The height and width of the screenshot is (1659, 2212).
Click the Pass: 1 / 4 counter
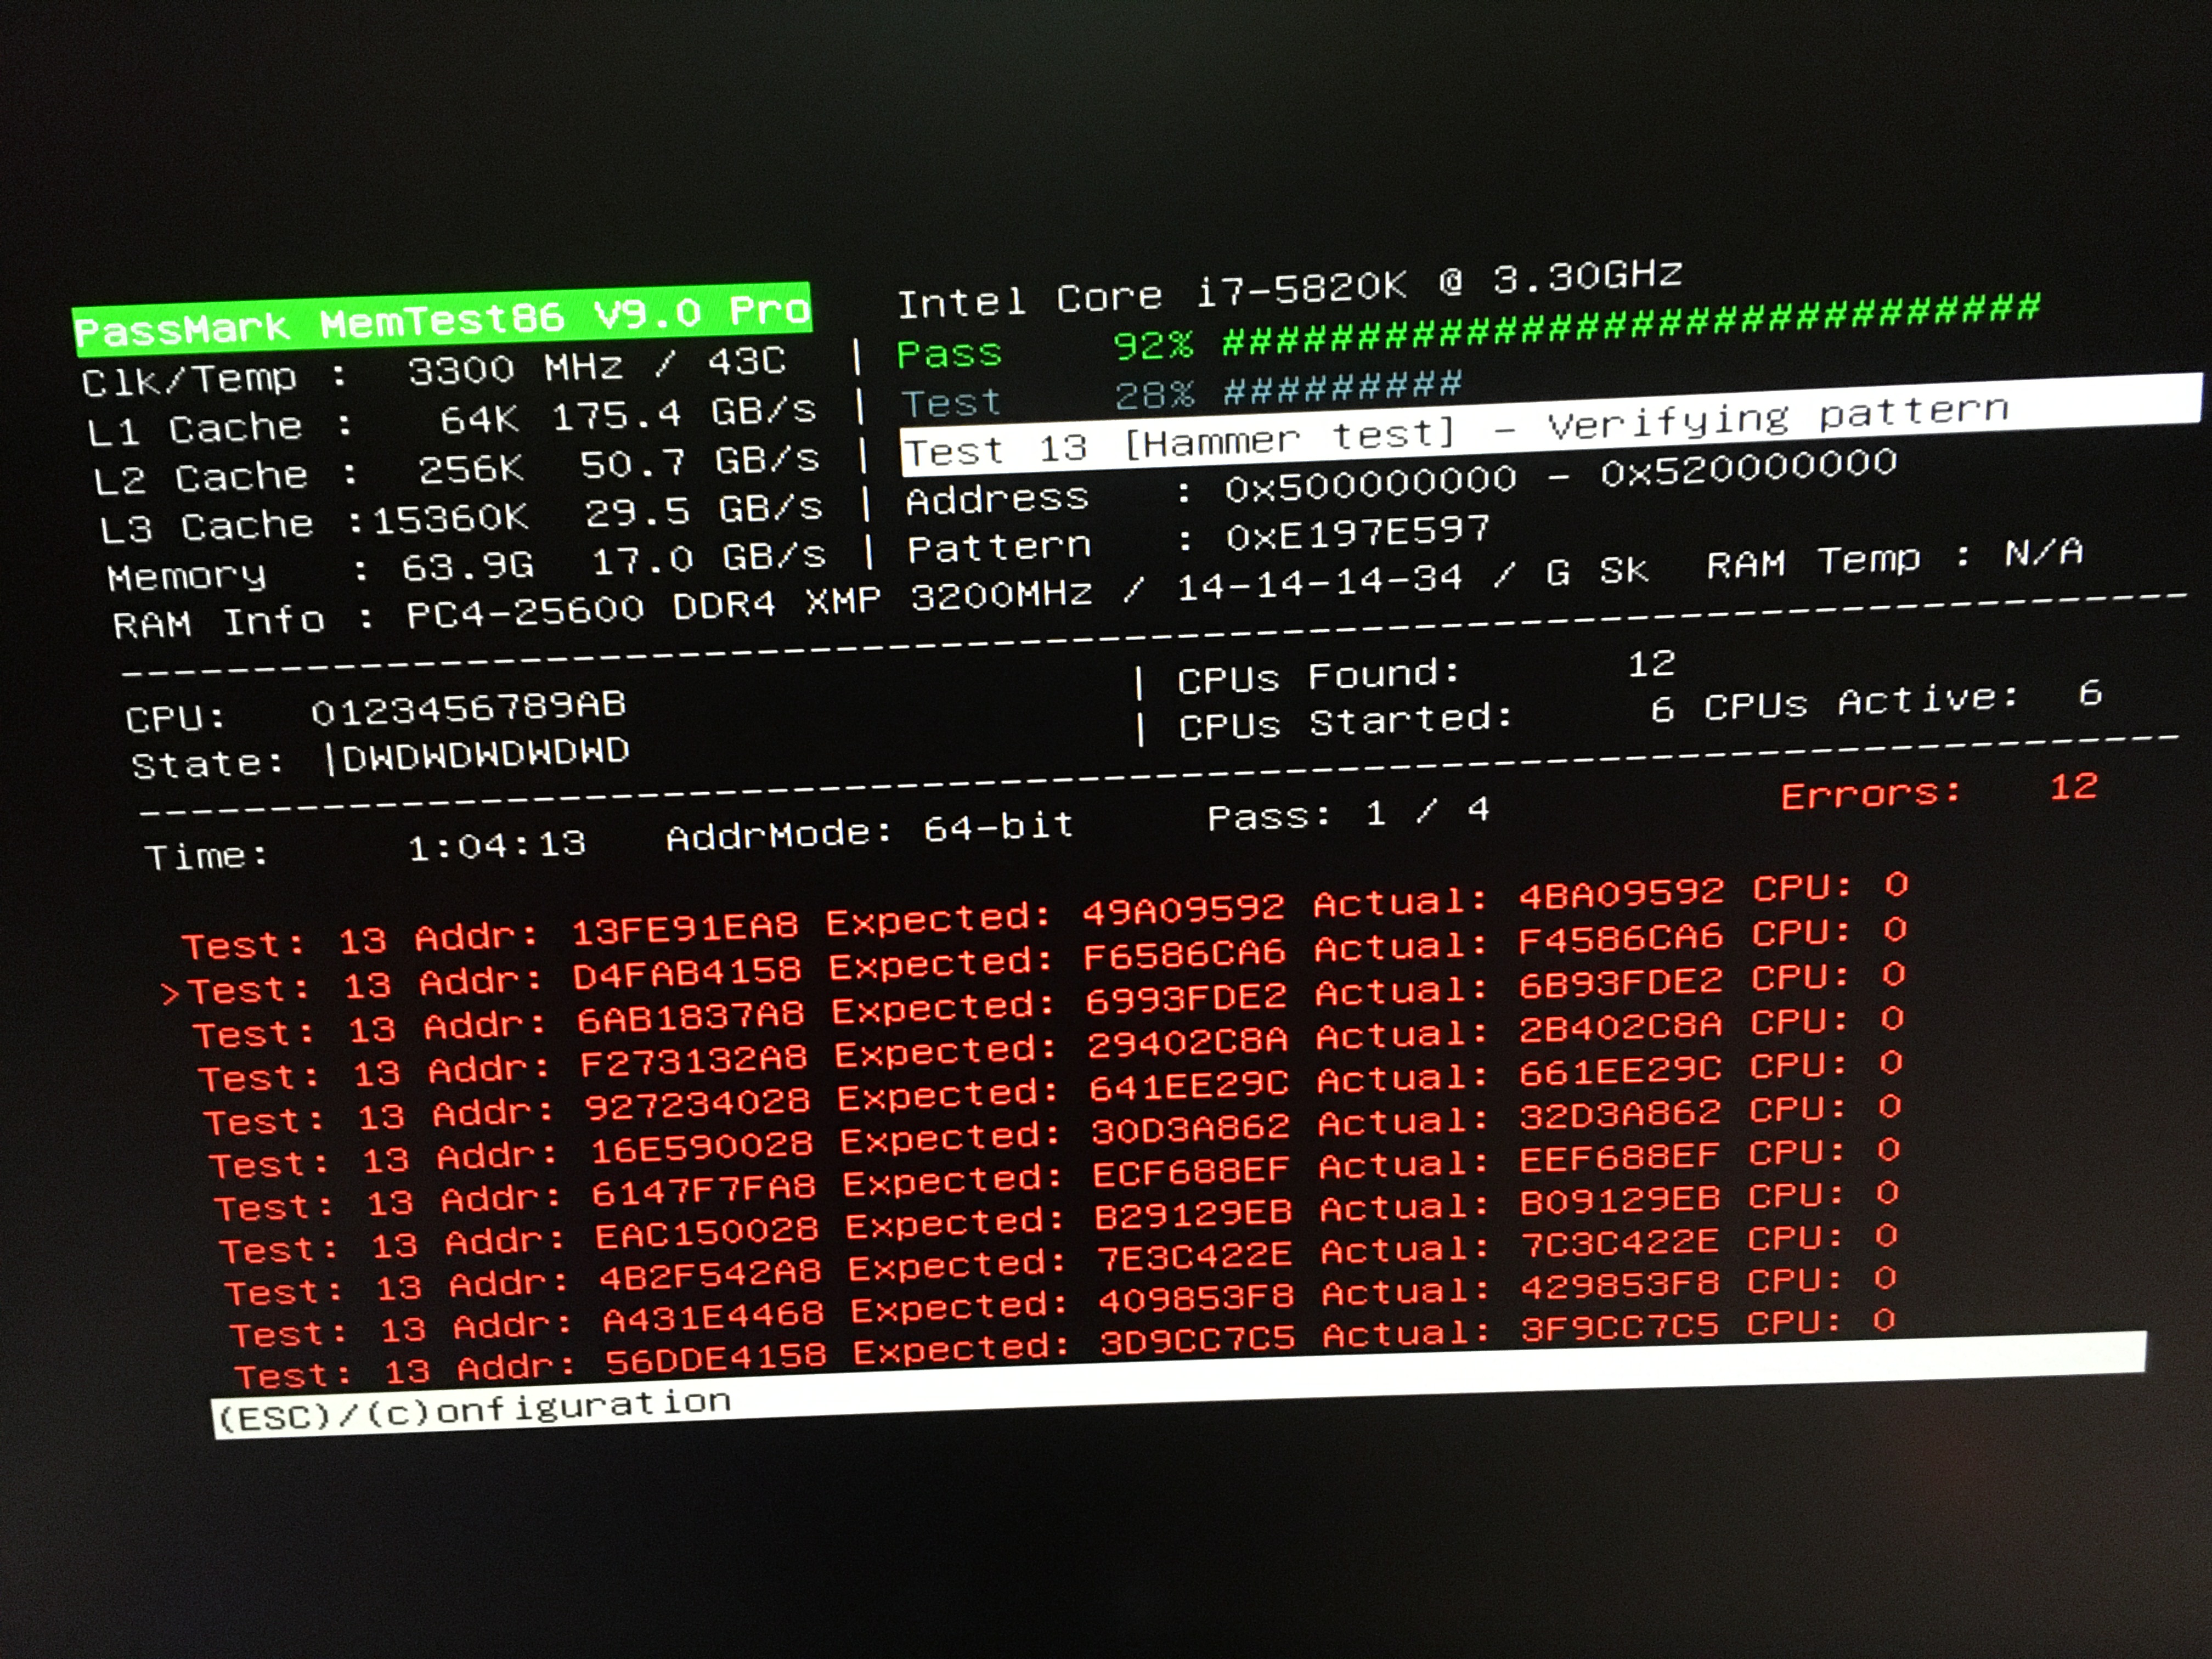point(1348,814)
